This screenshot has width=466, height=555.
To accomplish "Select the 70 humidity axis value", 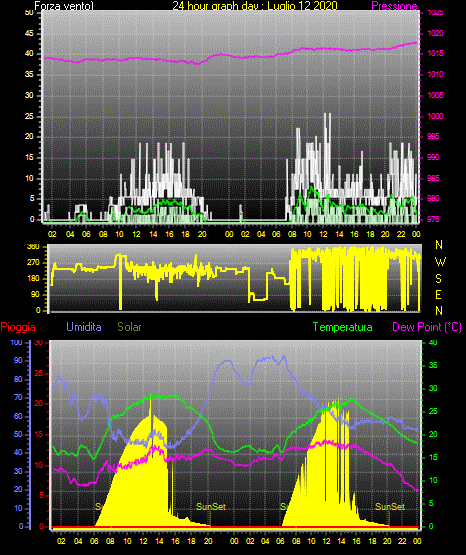I will click(x=18, y=397).
